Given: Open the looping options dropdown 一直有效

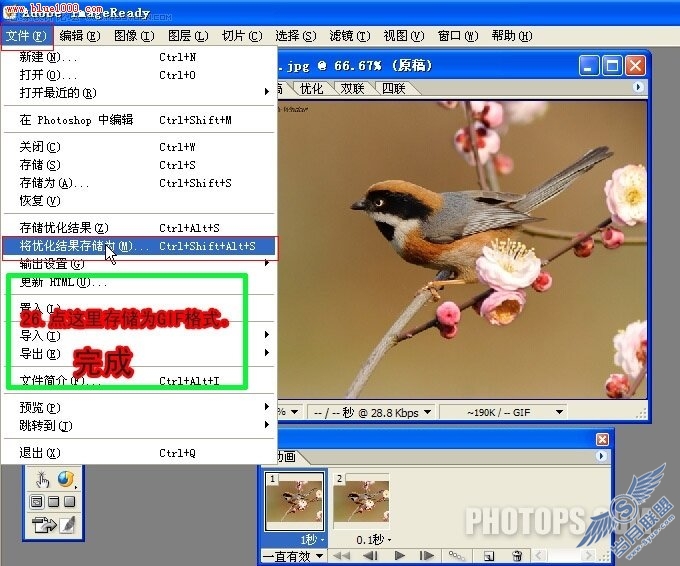Looking at the screenshot, I should click(293, 556).
